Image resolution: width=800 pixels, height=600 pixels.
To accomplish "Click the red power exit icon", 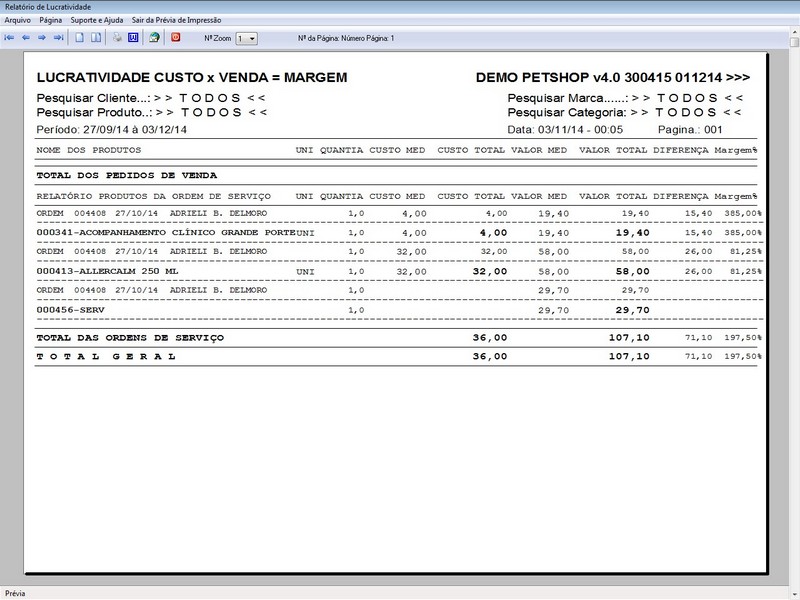I will pyautogui.click(x=176, y=38).
